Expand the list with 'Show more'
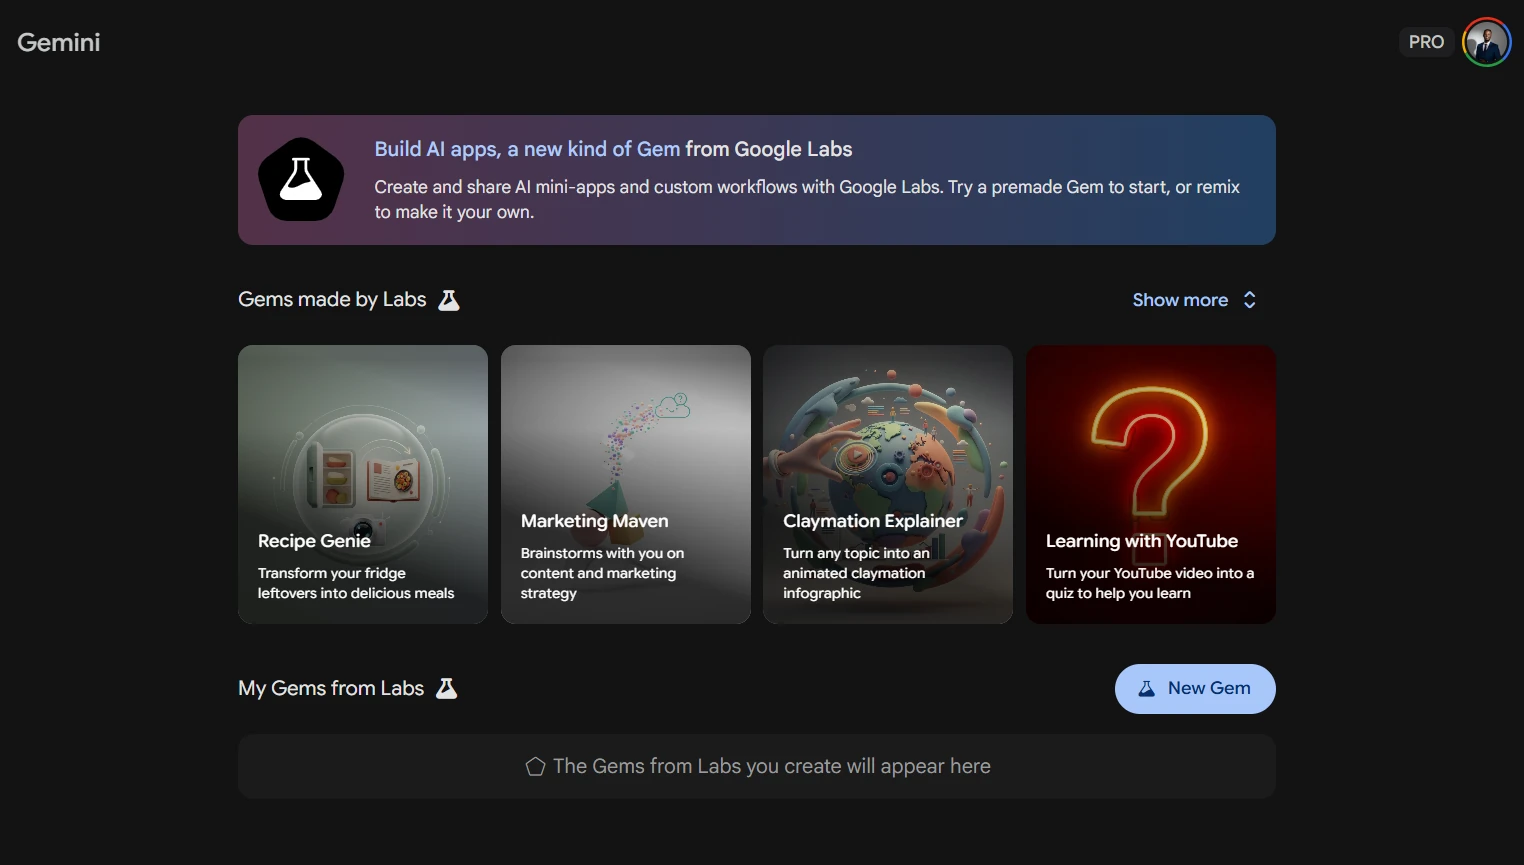 tap(1194, 300)
